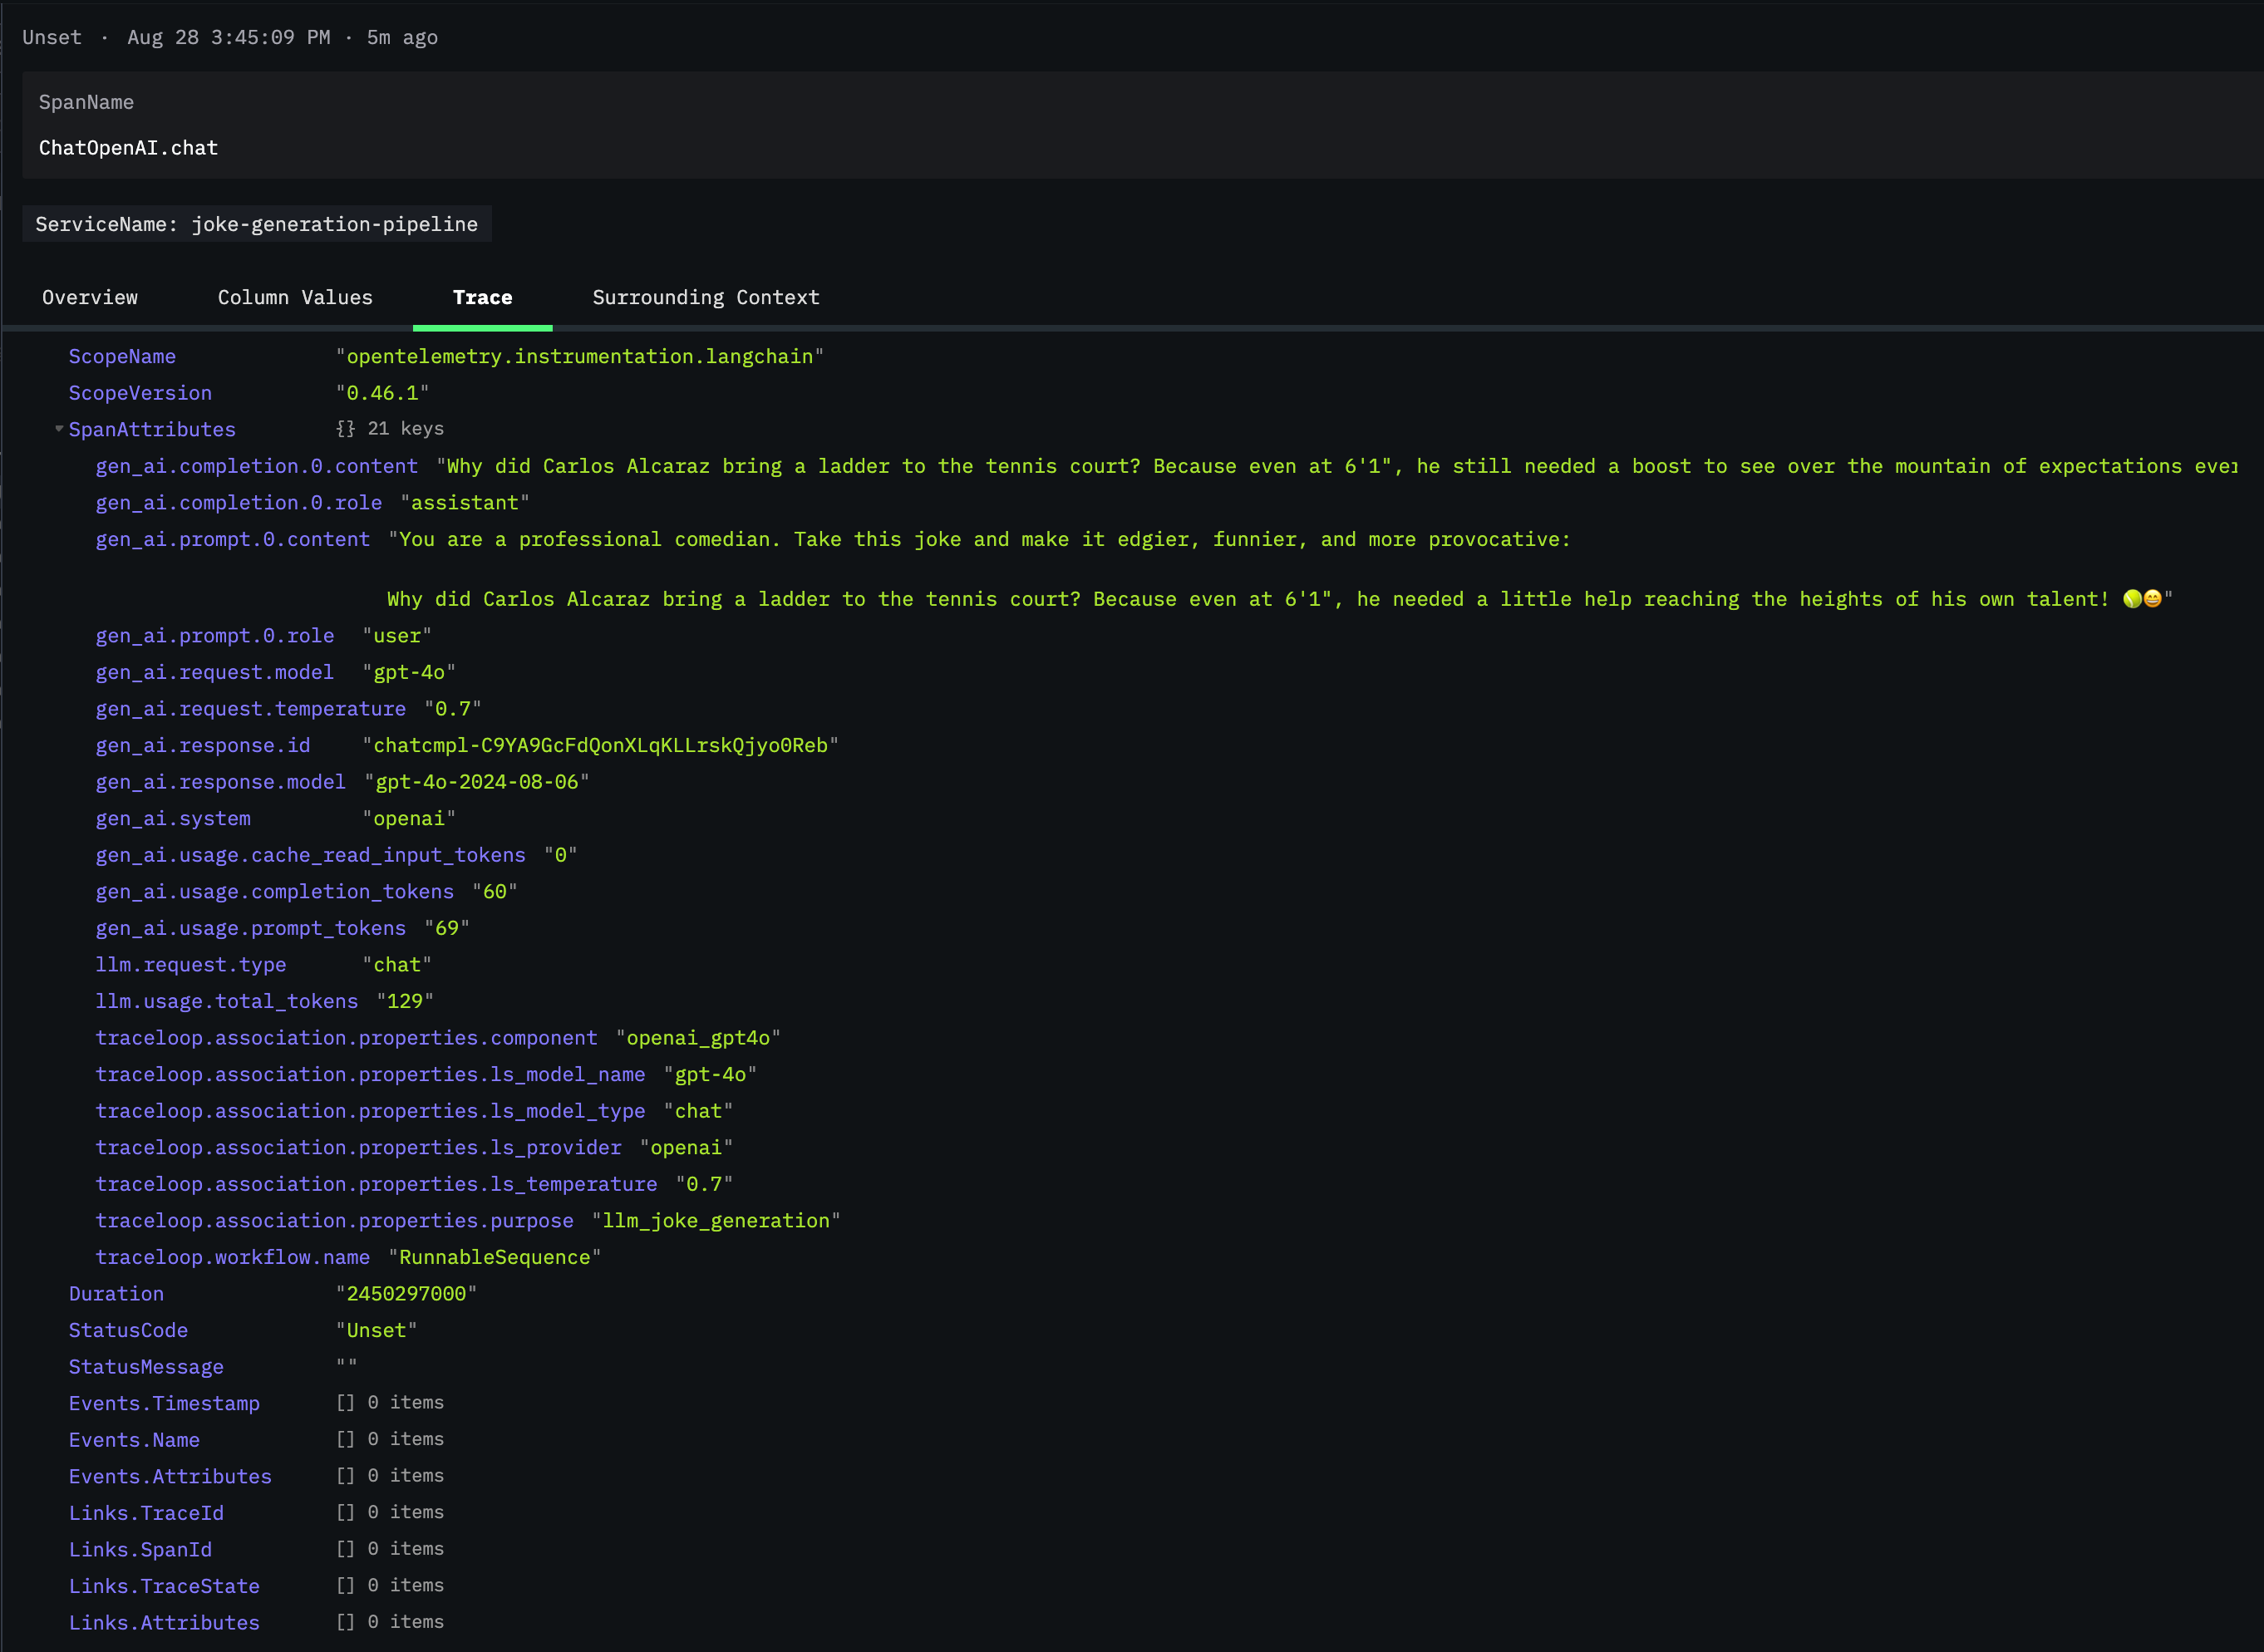Open the Column Values tab
Screen dimensions: 2264x1652
pos(295,298)
